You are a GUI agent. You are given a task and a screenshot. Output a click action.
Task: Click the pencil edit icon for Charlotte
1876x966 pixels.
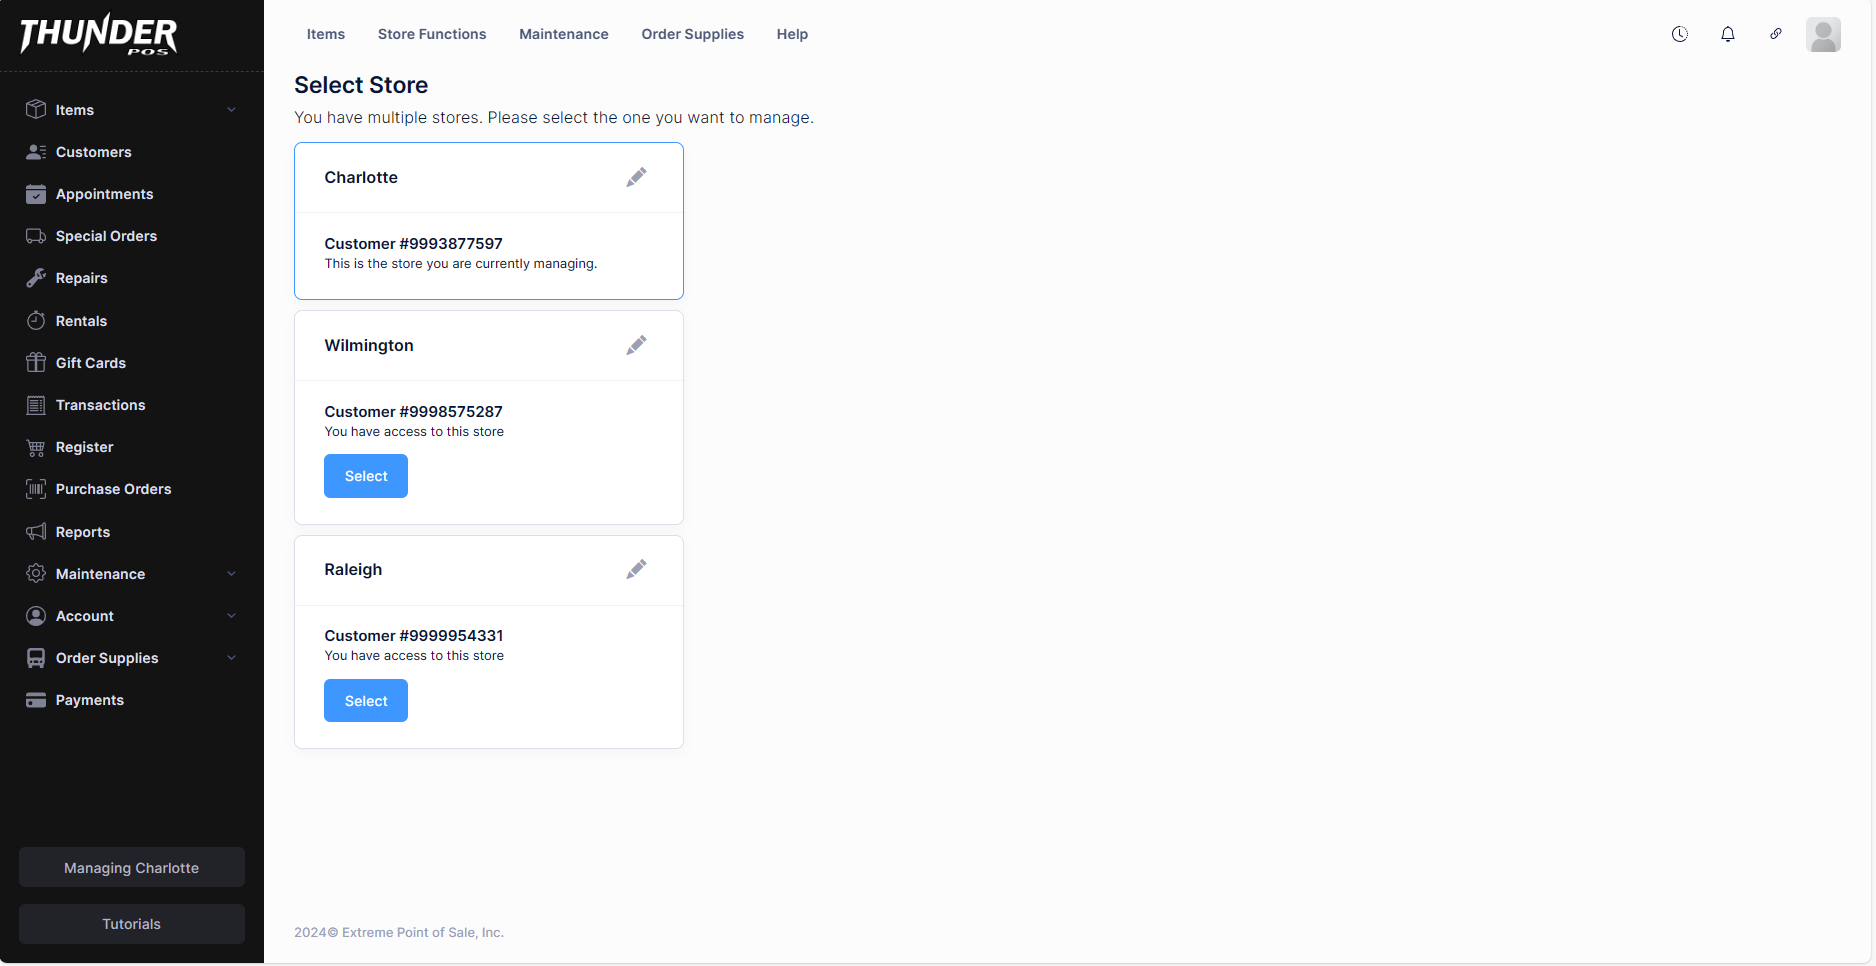pyautogui.click(x=636, y=178)
